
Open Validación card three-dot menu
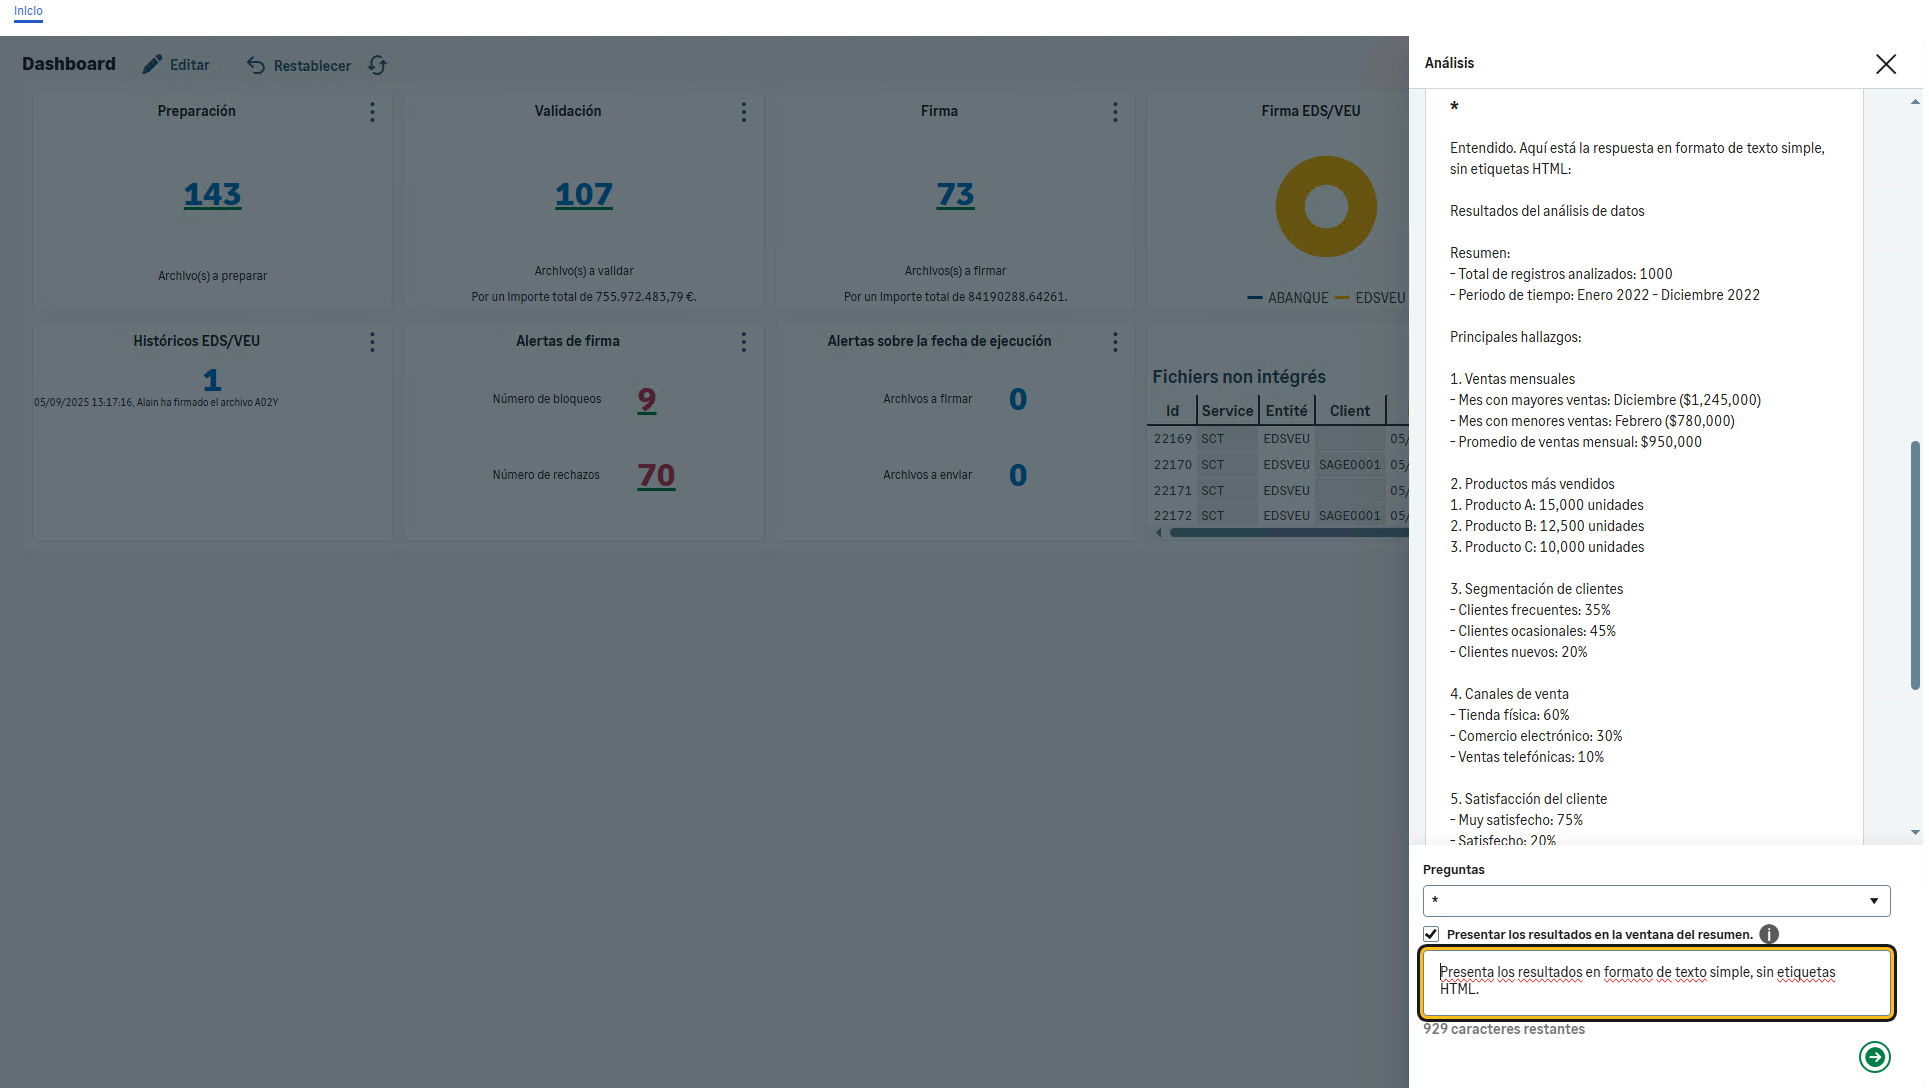click(743, 112)
